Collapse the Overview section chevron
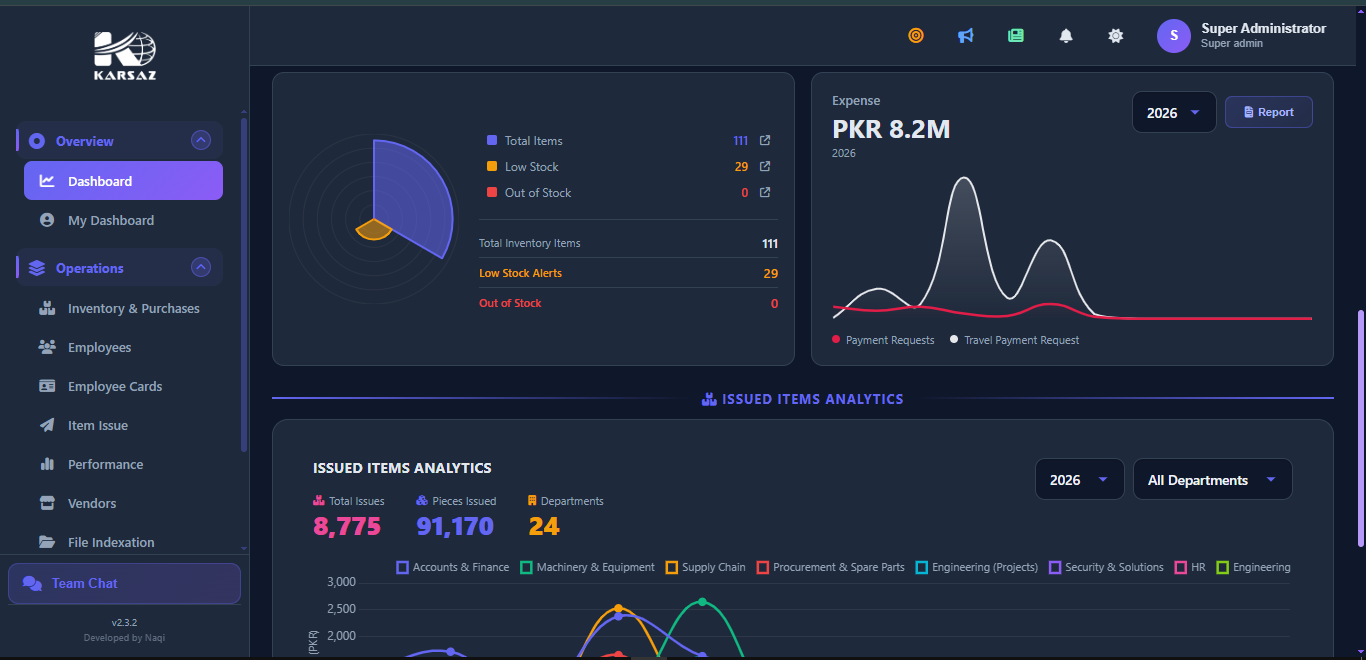This screenshot has width=1366, height=660. coord(201,141)
